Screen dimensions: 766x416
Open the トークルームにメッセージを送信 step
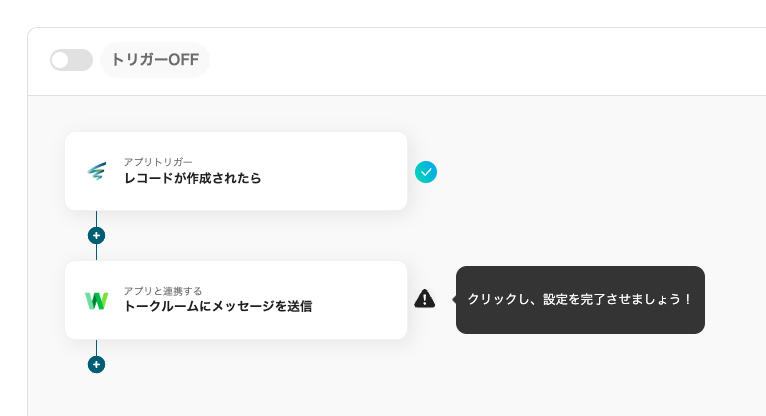tap(217, 307)
